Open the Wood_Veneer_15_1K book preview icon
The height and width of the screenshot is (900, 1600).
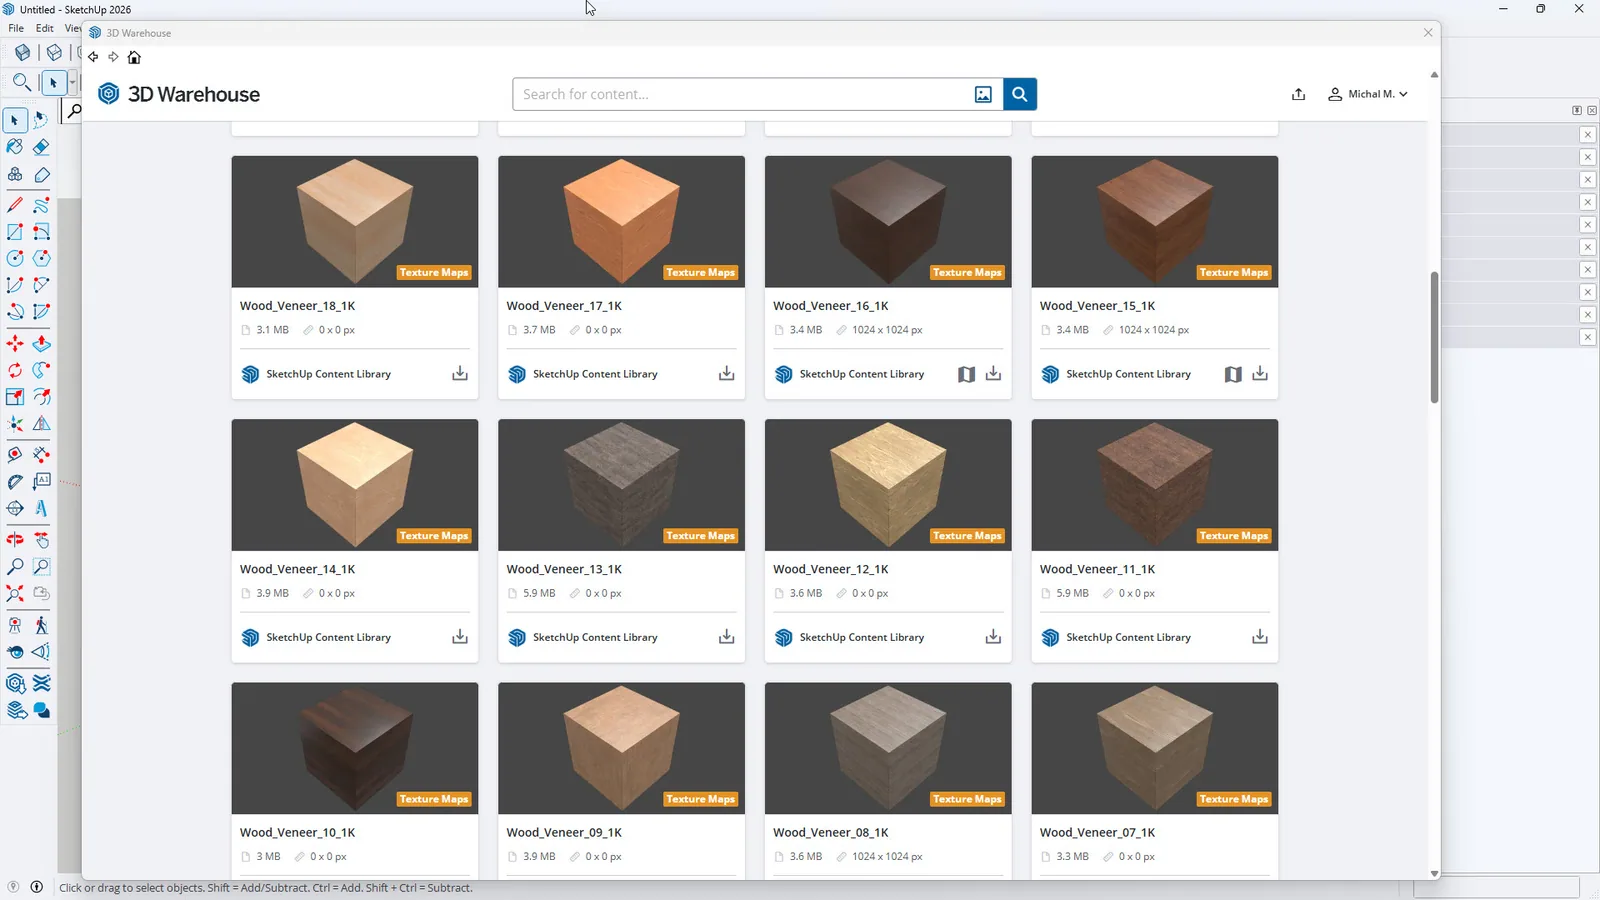tap(1233, 374)
